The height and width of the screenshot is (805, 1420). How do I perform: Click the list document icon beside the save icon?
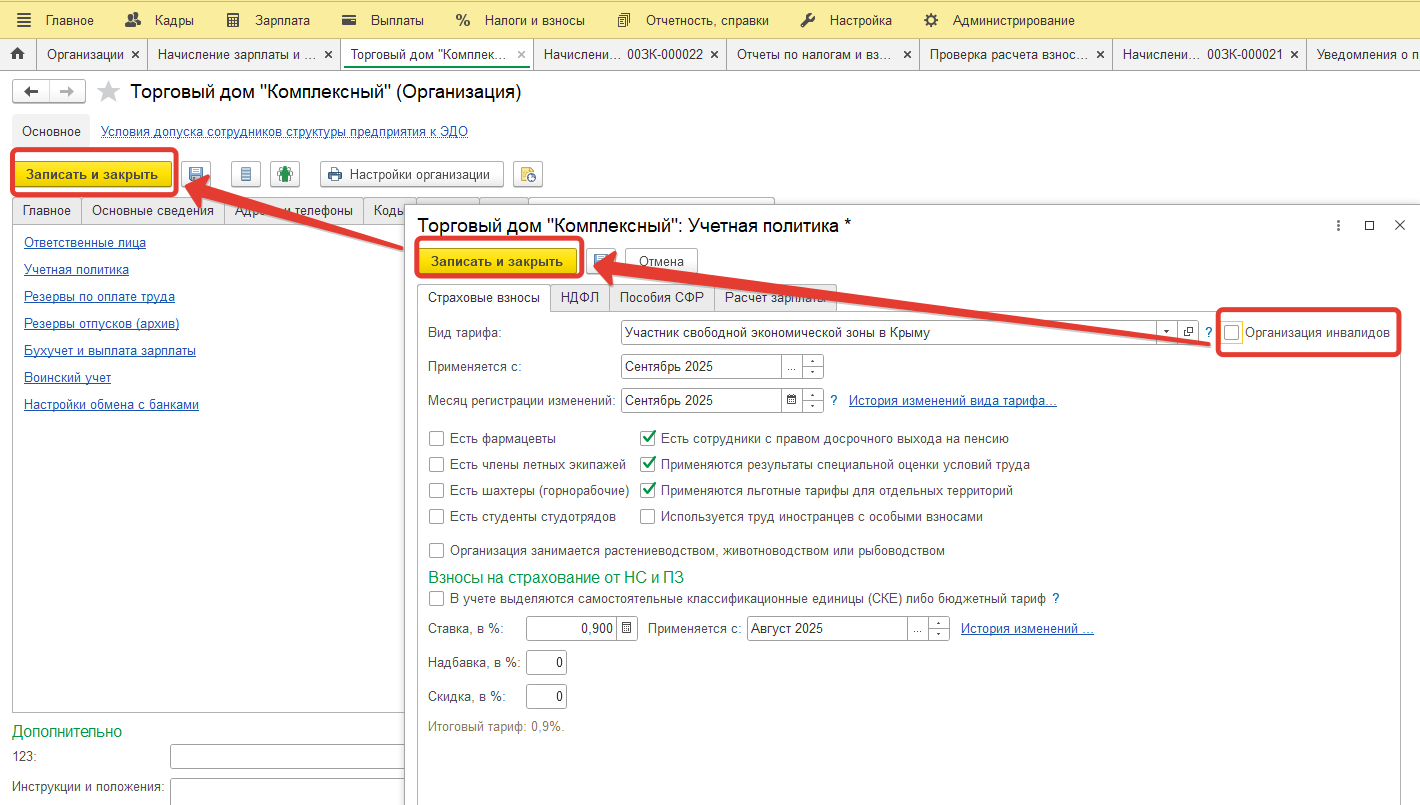[x=246, y=174]
